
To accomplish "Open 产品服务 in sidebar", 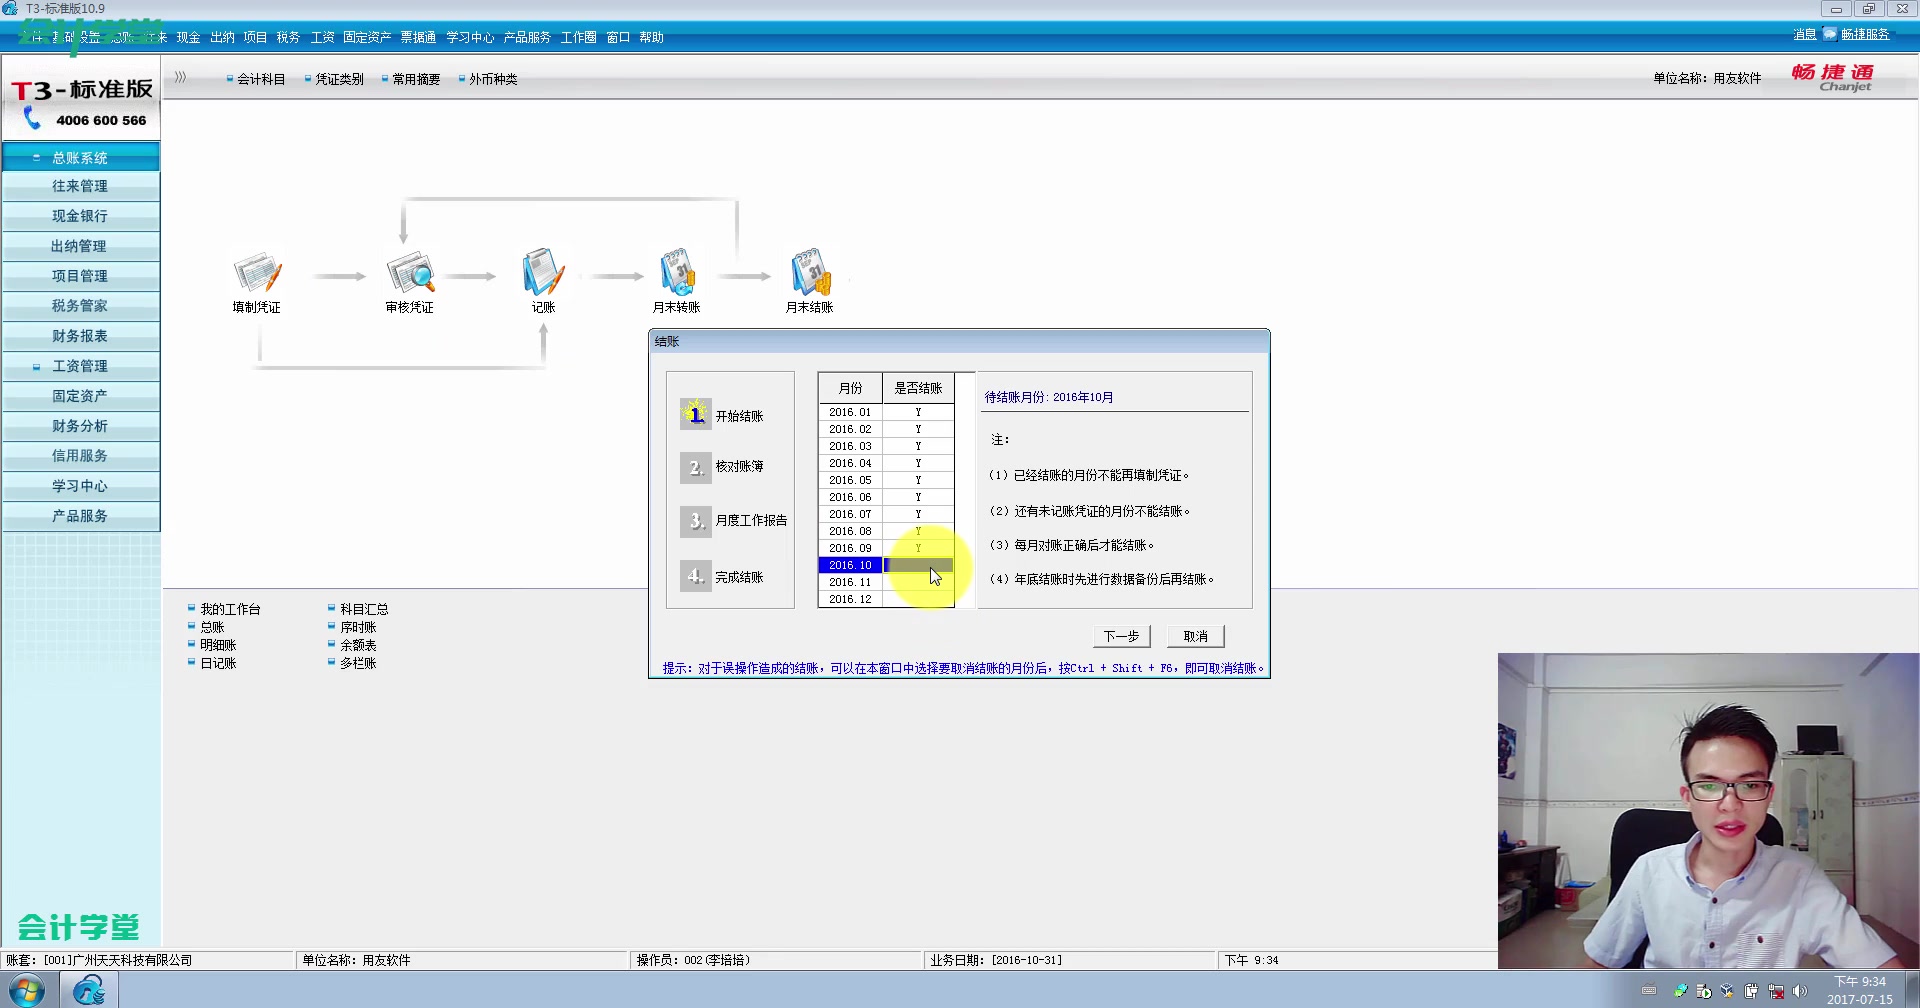I will (81, 516).
